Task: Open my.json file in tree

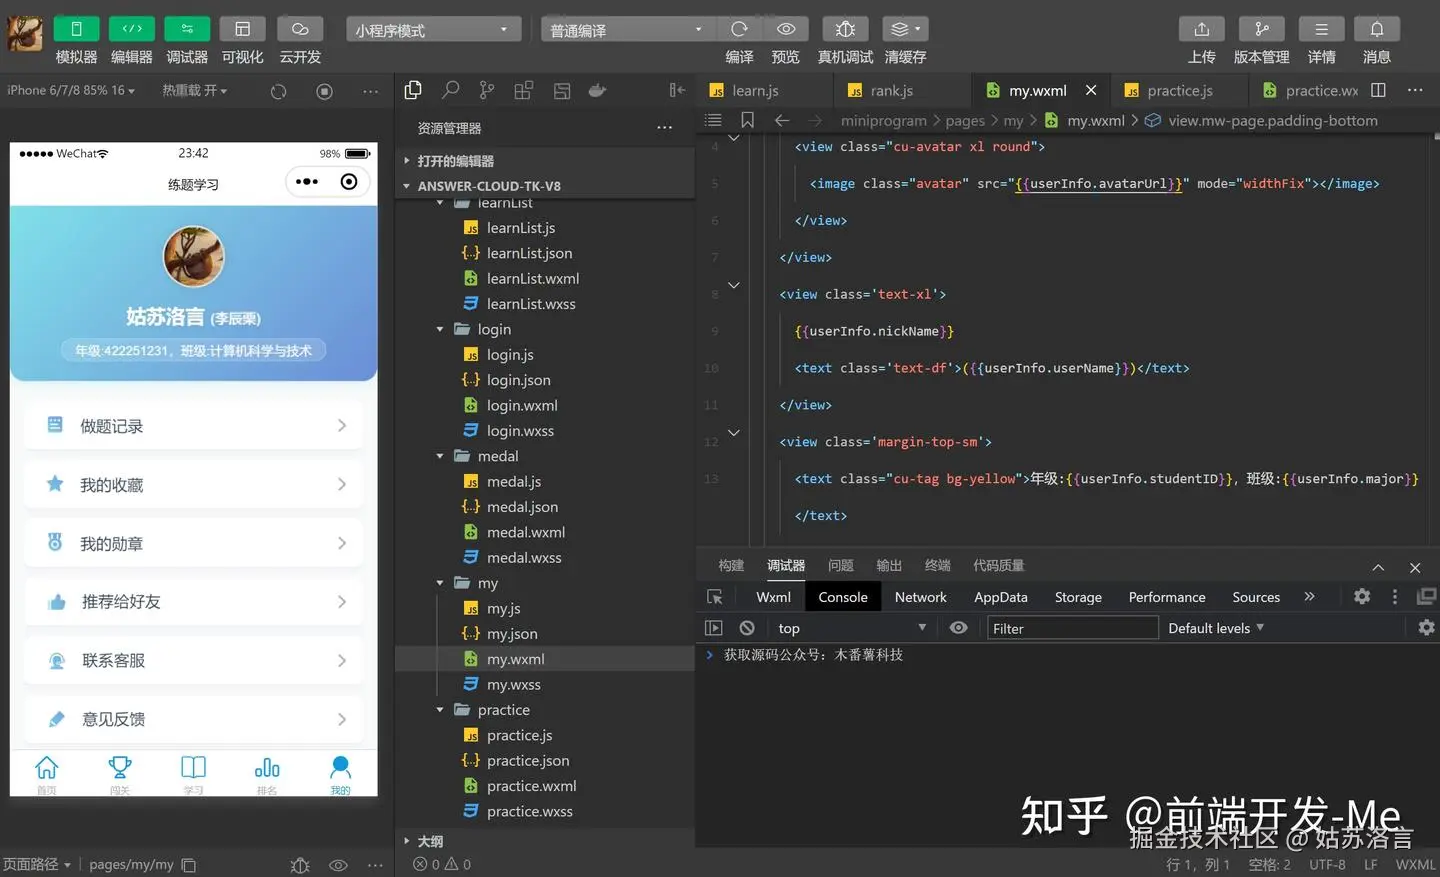Action: tap(512, 633)
